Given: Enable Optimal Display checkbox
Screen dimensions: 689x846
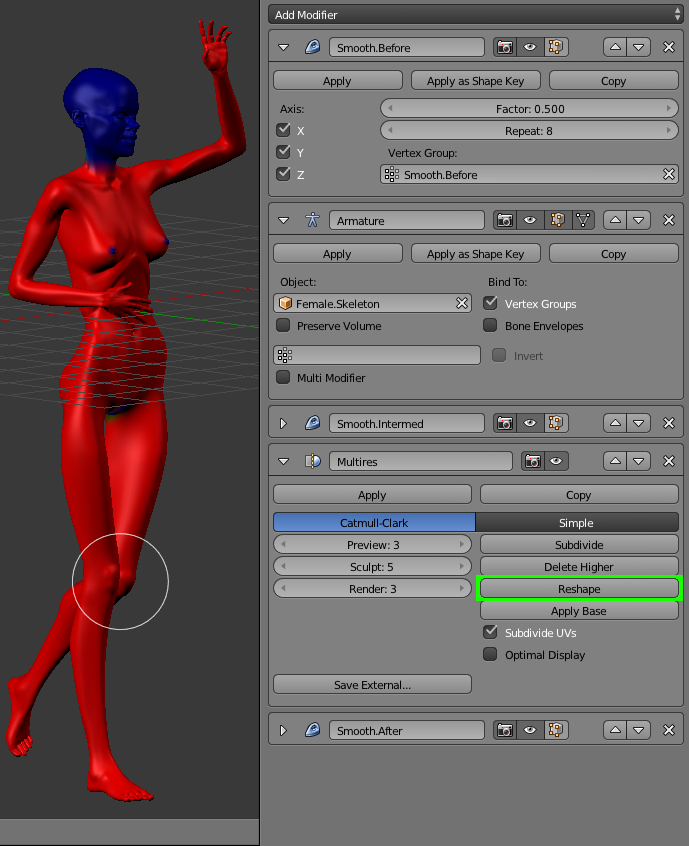Looking at the screenshot, I should [490, 655].
